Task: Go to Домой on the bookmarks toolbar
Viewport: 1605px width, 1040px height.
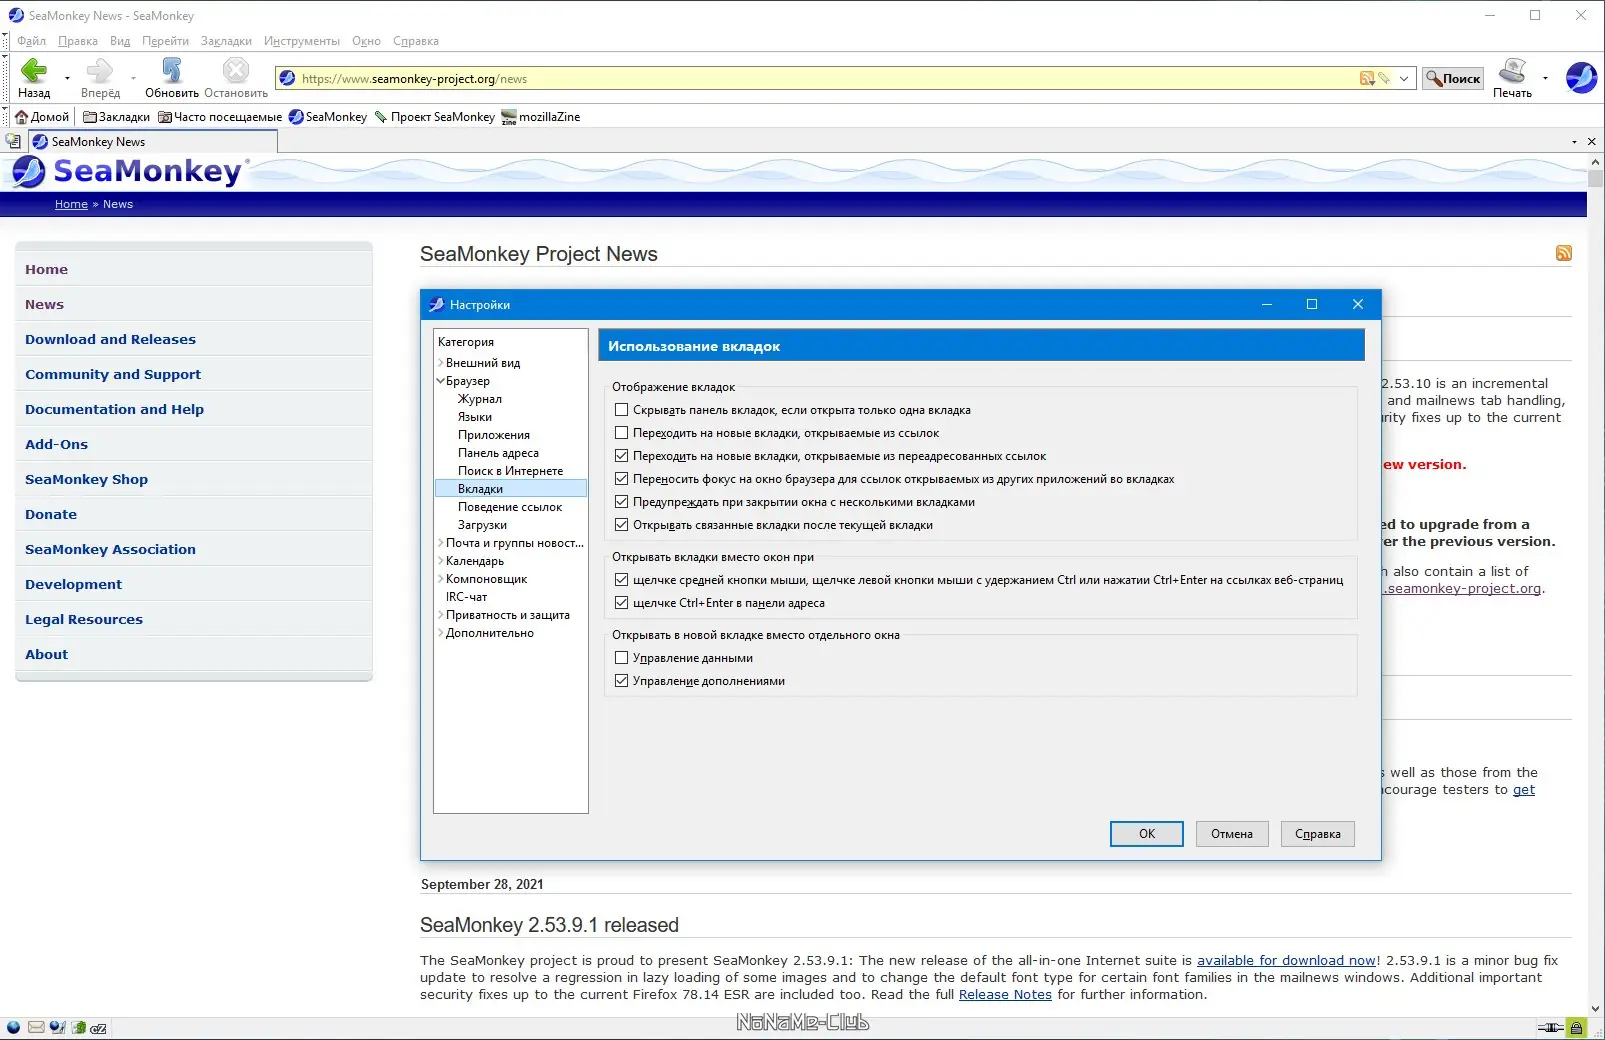Action: coord(42,117)
